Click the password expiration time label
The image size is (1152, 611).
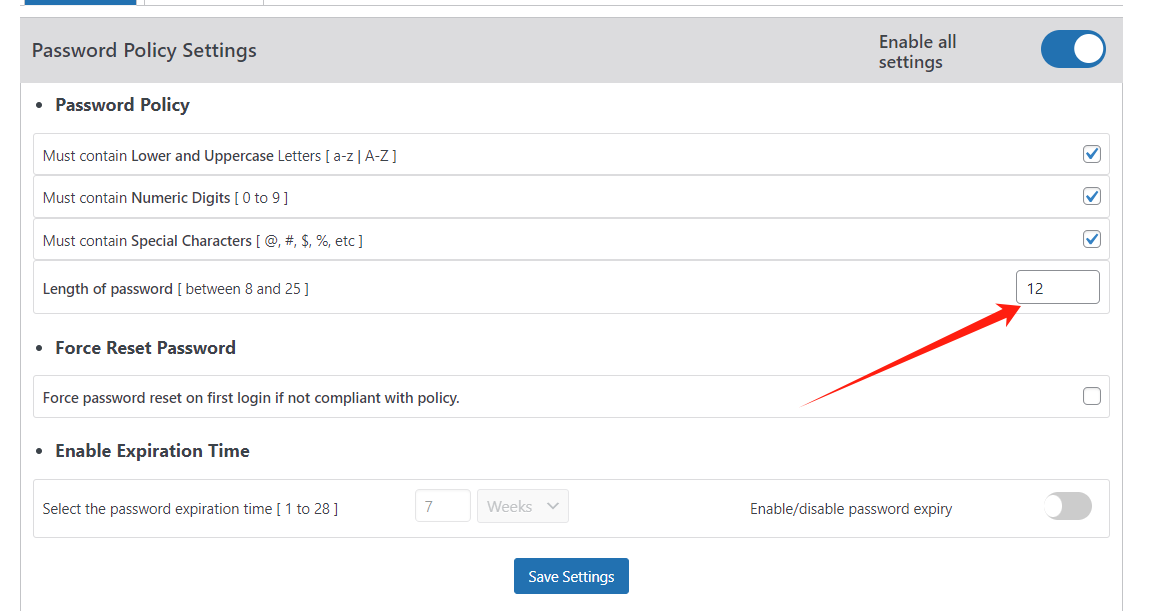[x=190, y=508]
